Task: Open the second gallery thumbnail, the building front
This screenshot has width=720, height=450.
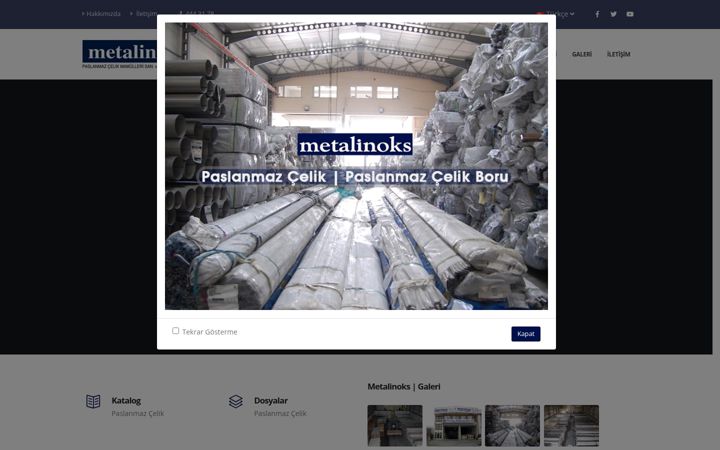Action: pos(454,426)
